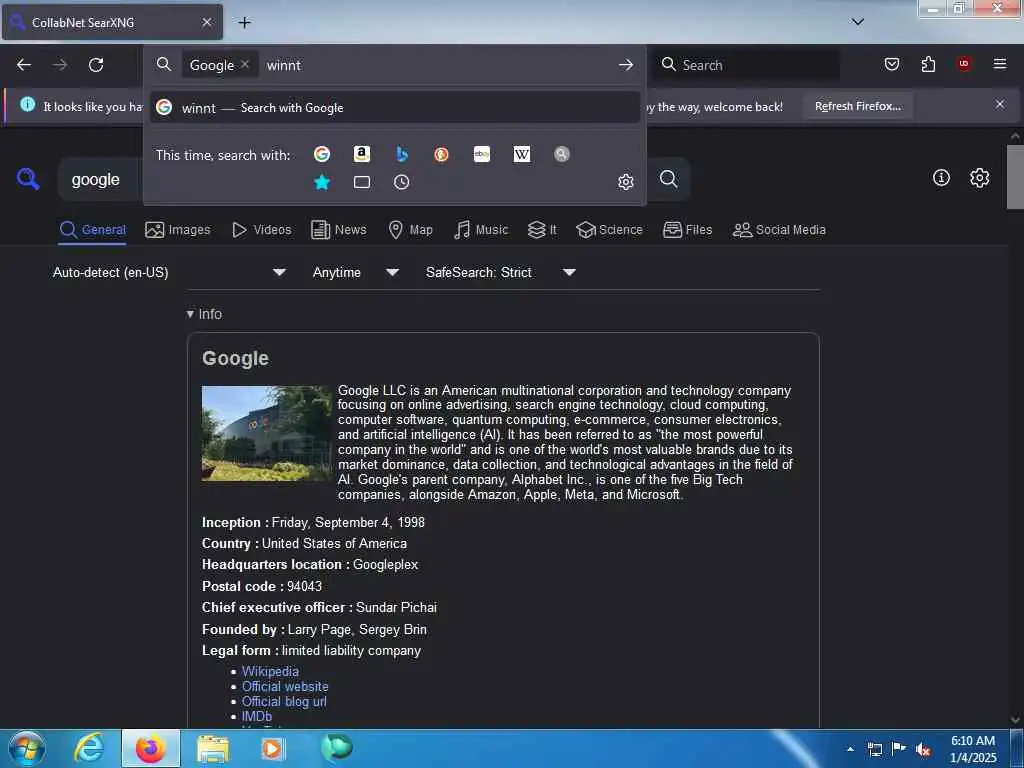Click the SearXNG query field with google

click(x=101, y=180)
